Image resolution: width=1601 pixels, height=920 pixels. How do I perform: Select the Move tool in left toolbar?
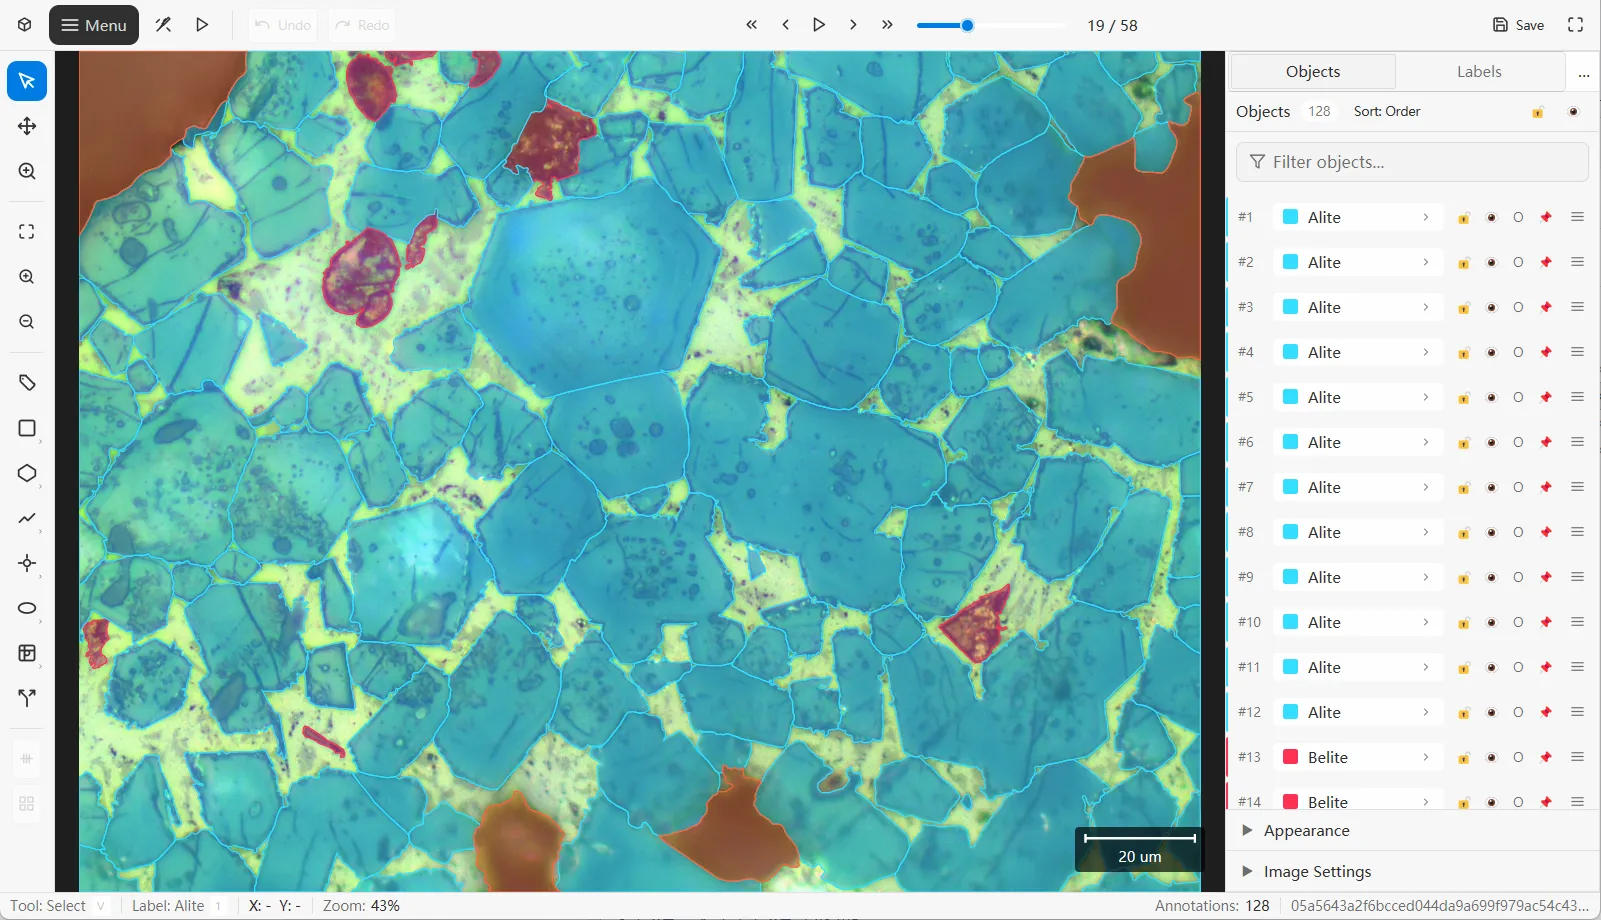pyautogui.click(x=27, y=126)
